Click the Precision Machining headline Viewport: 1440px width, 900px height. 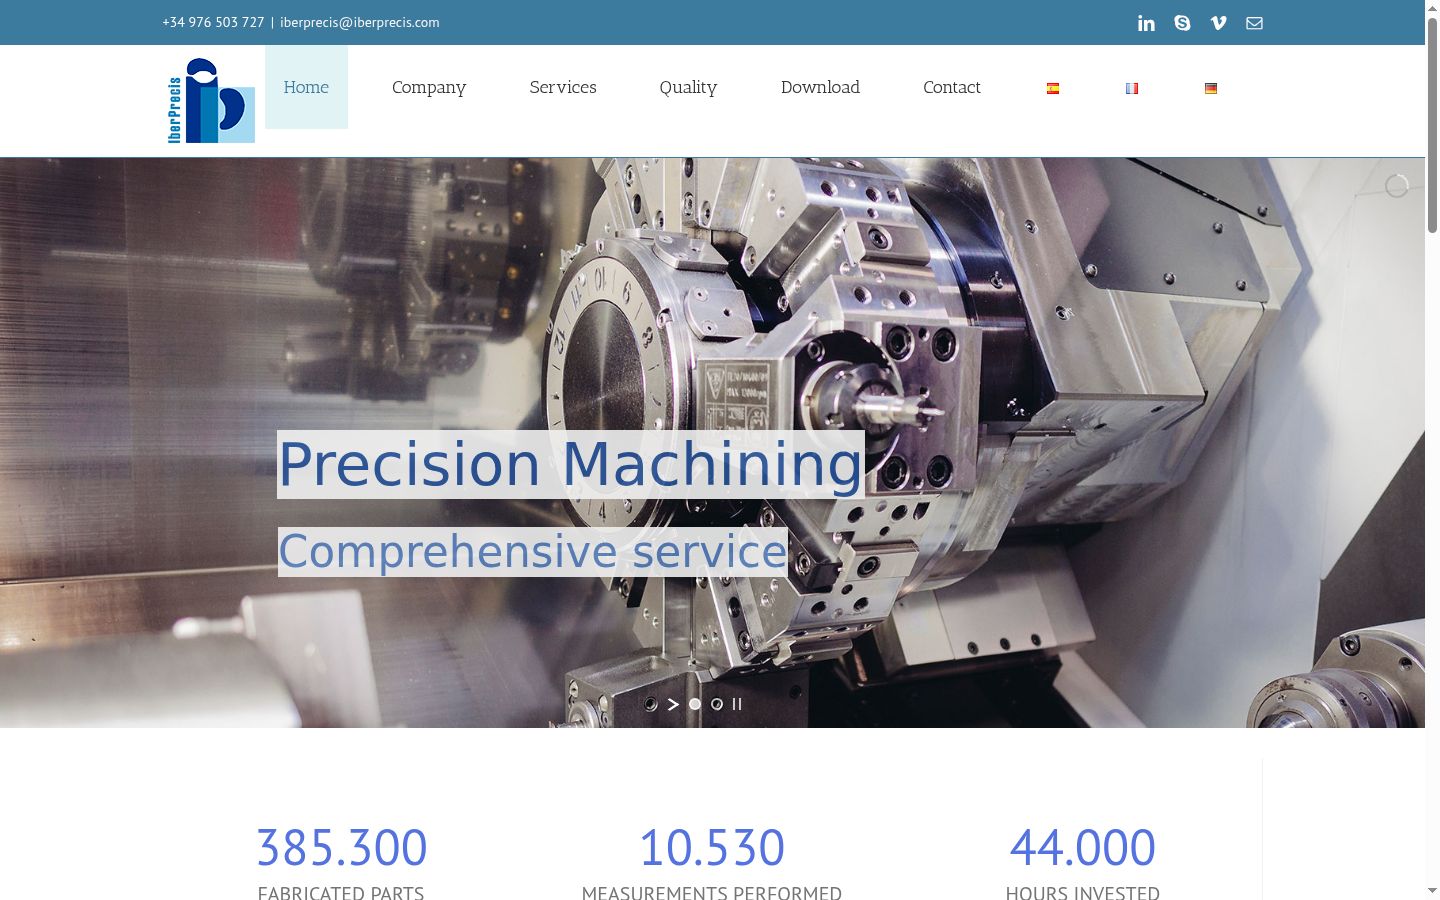[571, 464]
